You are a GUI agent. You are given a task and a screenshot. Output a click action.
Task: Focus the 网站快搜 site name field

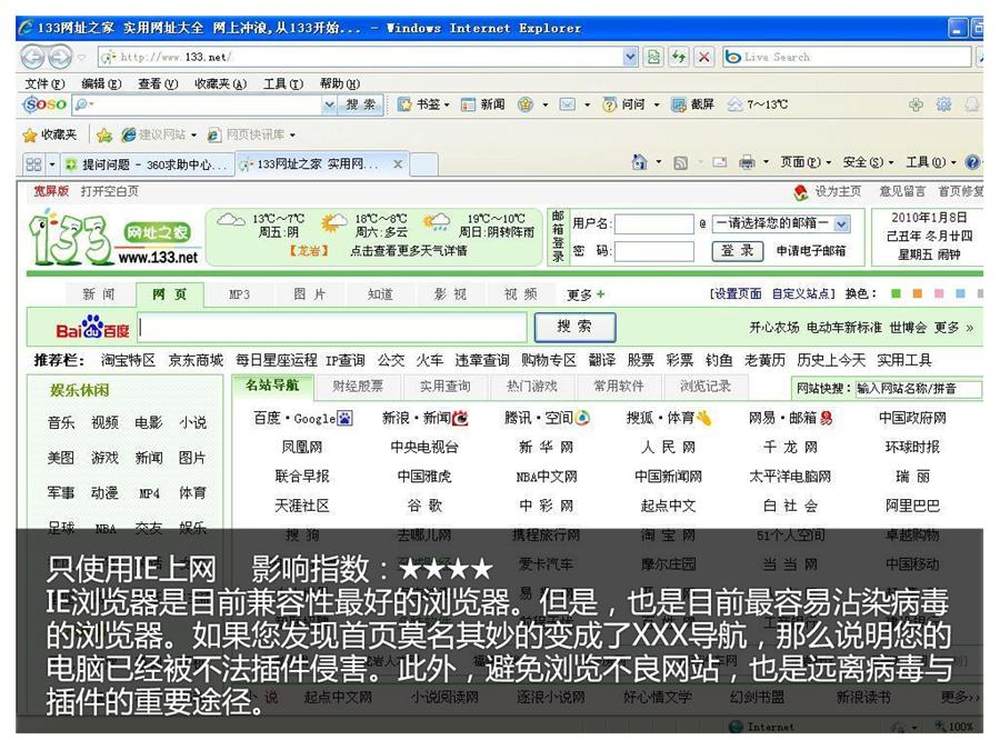pos(918,388)
